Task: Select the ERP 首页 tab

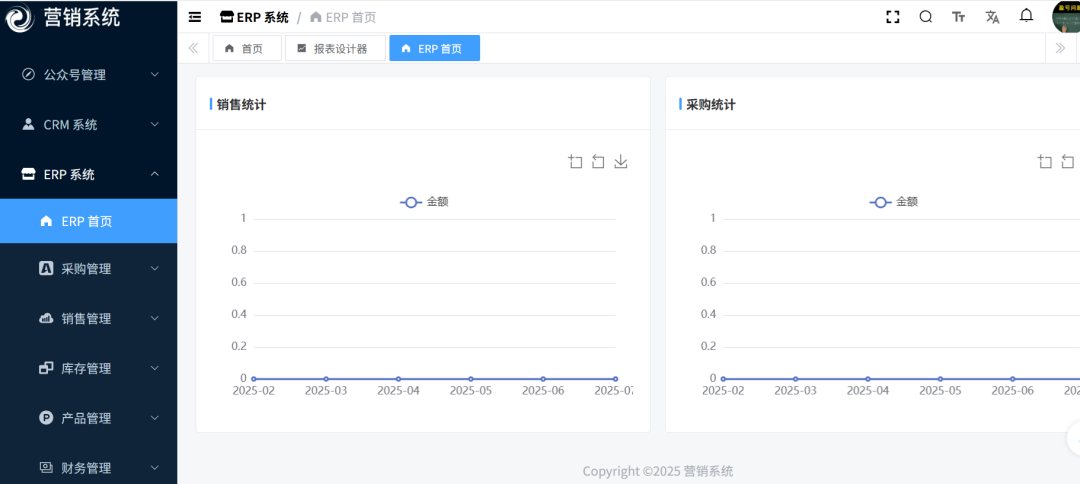Action: (x=435, y=48)
